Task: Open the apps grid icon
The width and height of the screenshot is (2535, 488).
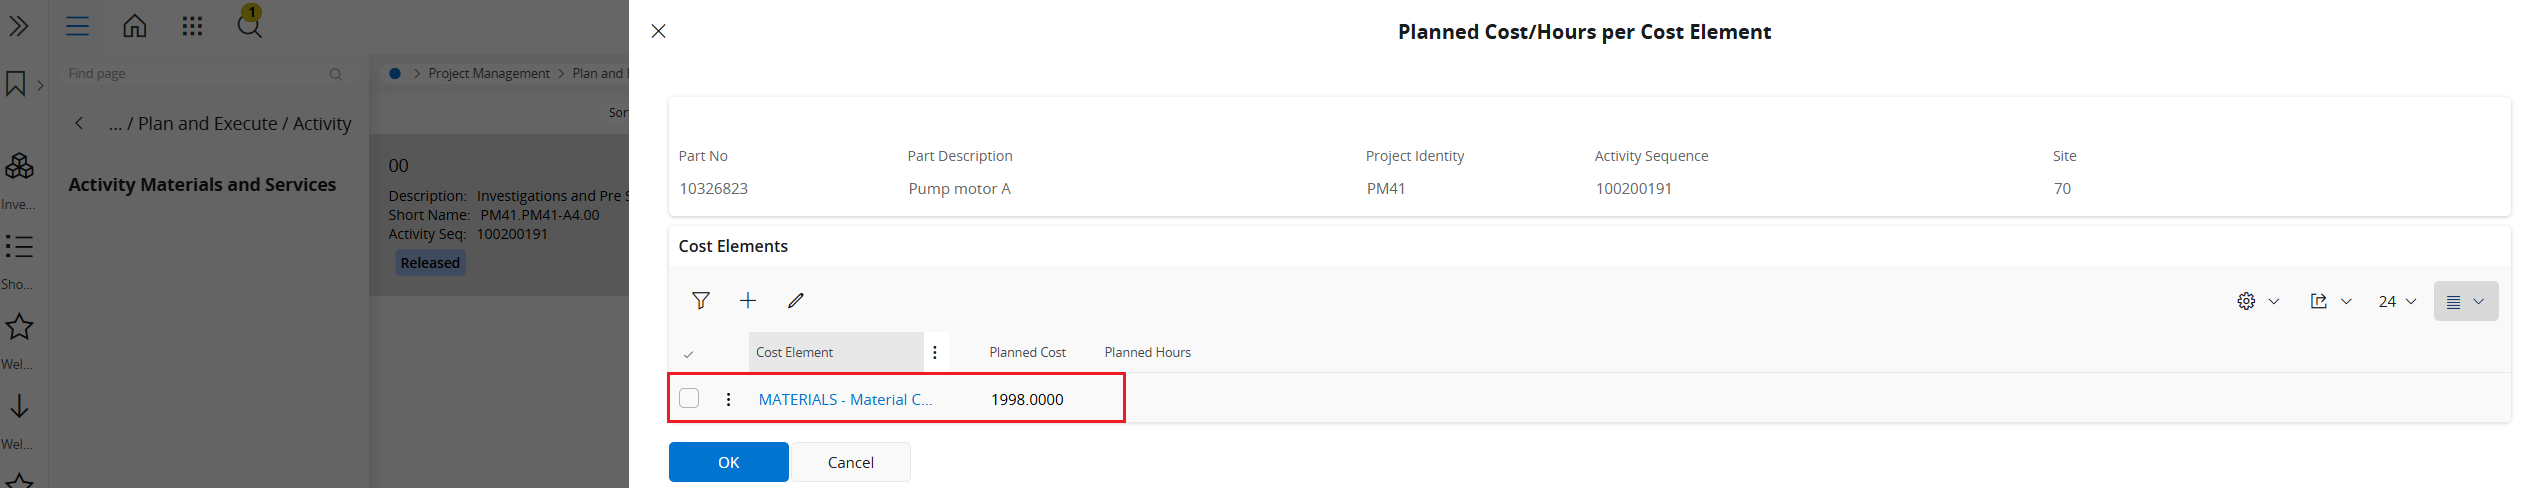Action: click(x=192, y=26)
